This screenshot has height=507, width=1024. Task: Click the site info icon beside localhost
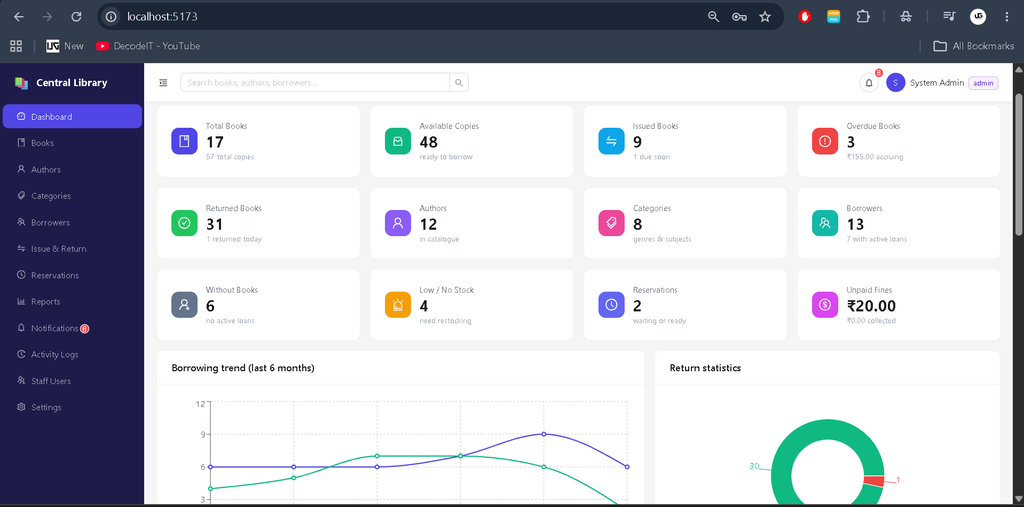(x=112, y=17)
